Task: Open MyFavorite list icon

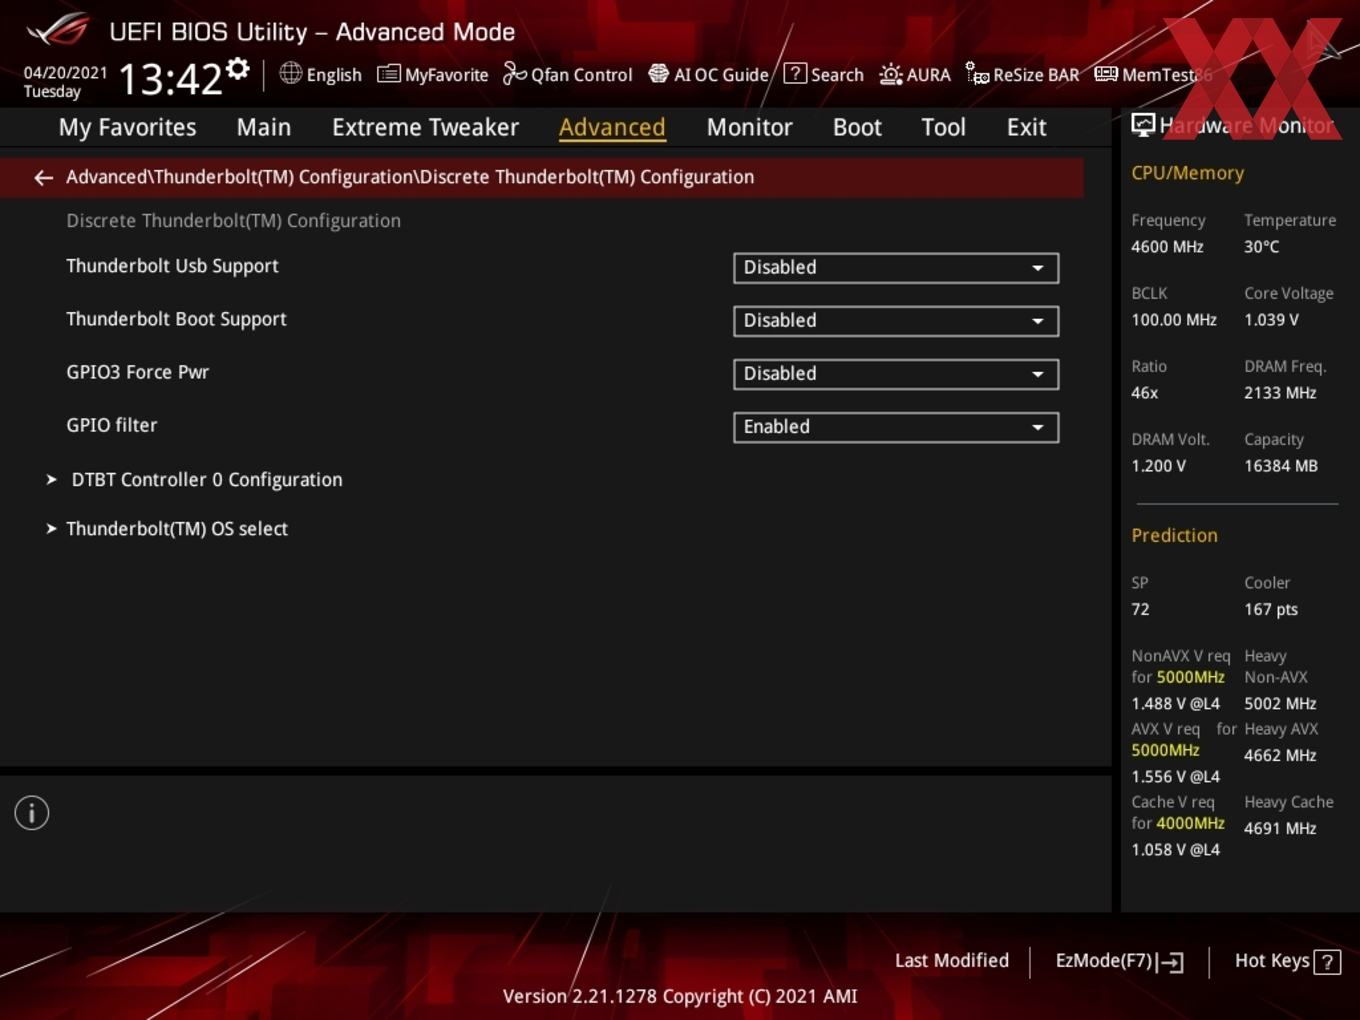Action: [389, 74]
